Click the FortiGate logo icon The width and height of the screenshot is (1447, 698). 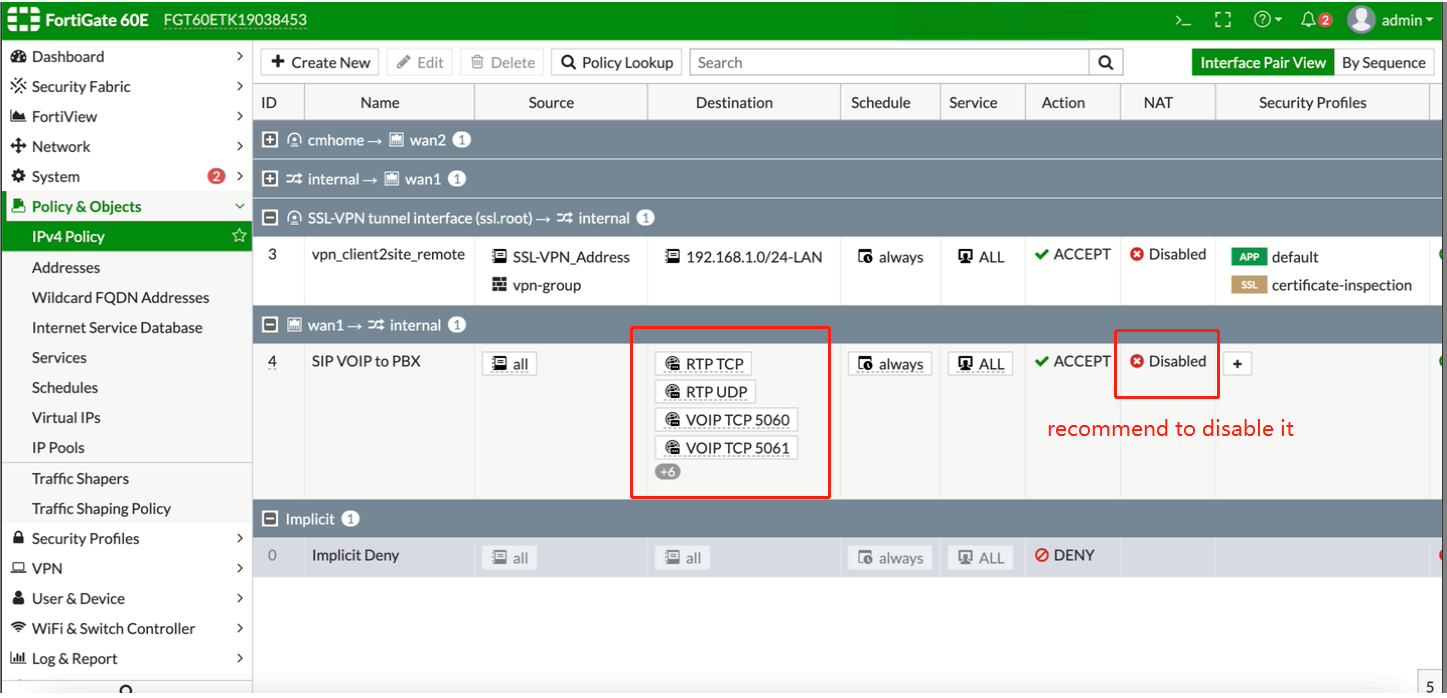pos(24,20)
